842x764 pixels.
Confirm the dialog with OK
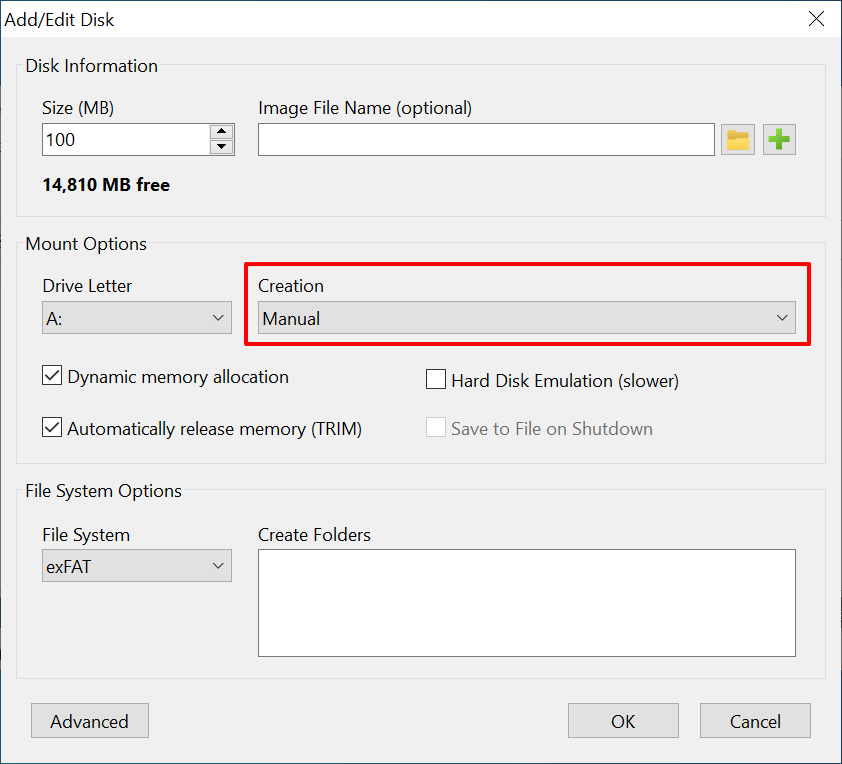tap(623, 721)
